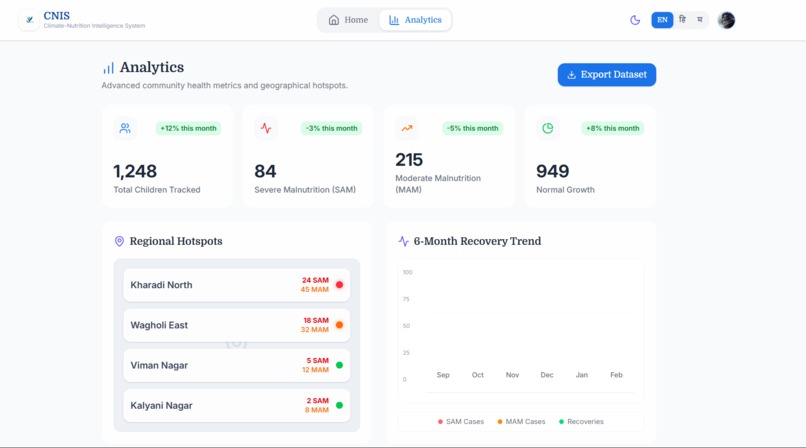Click the Regional Hotspots map pin icon
This screenshot has width=806, height=448.
coord(119,241)
